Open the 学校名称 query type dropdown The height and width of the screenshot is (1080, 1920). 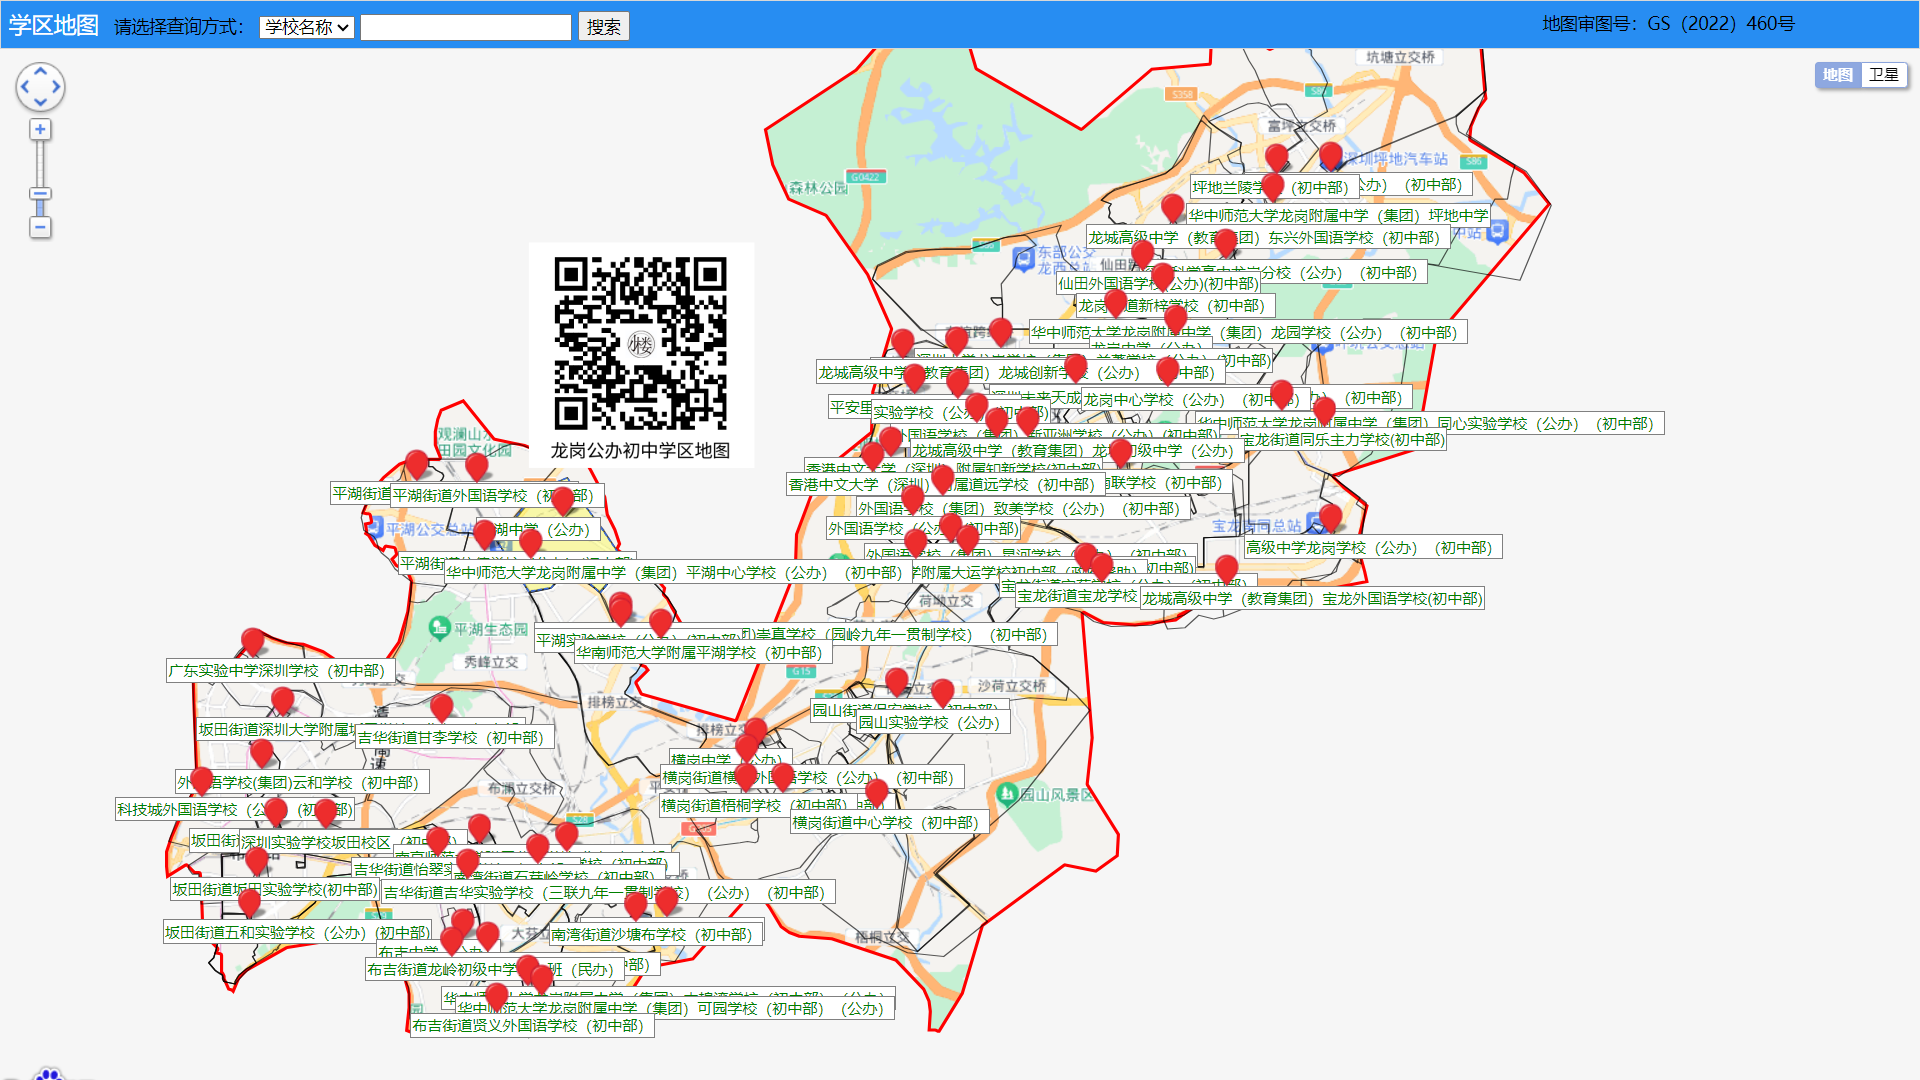[x=307, y=27]
